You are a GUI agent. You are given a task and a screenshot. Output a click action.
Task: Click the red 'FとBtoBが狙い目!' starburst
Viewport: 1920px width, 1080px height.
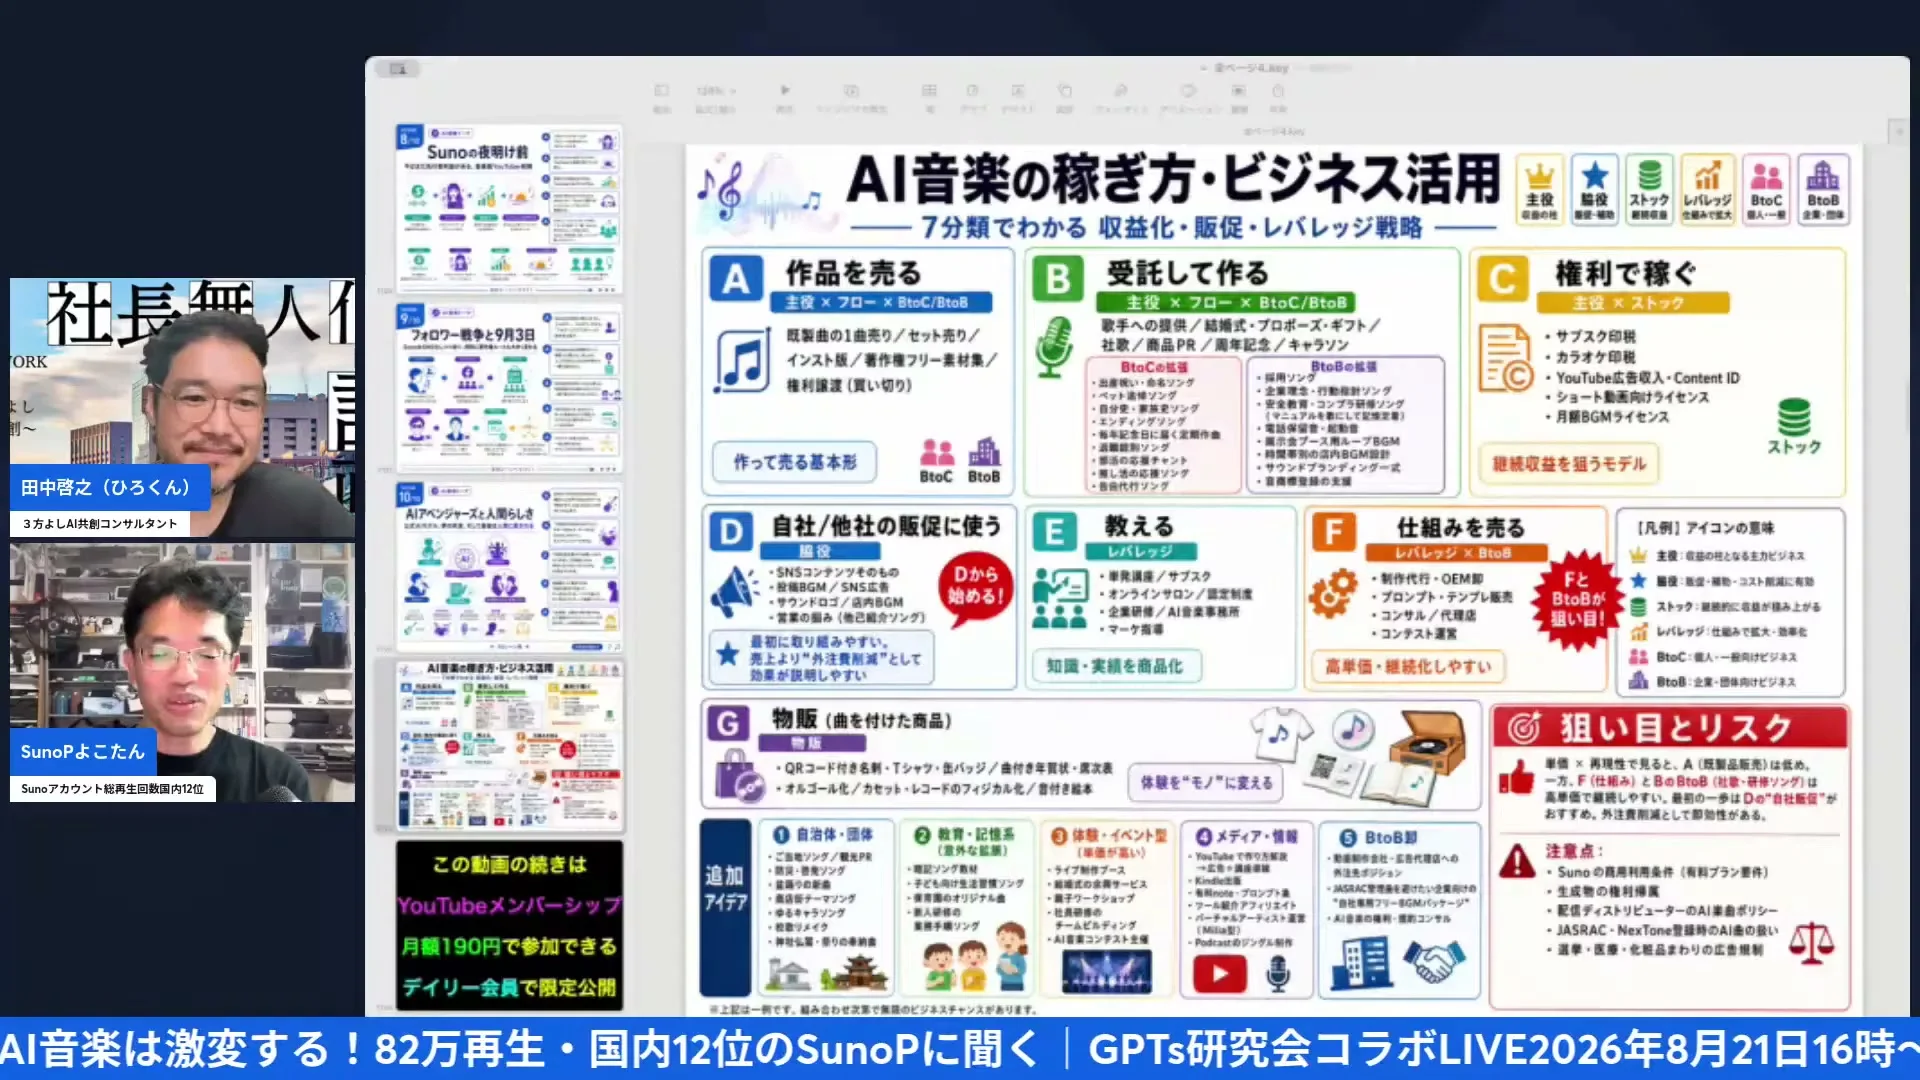click(x=1577, y=599)
